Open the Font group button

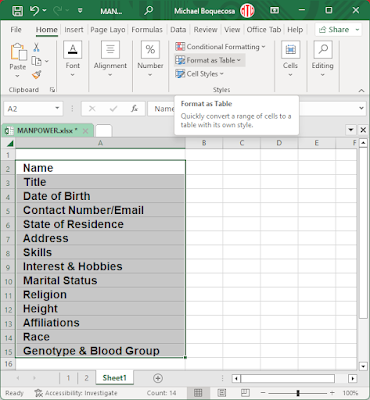click(x=73, y=59)
